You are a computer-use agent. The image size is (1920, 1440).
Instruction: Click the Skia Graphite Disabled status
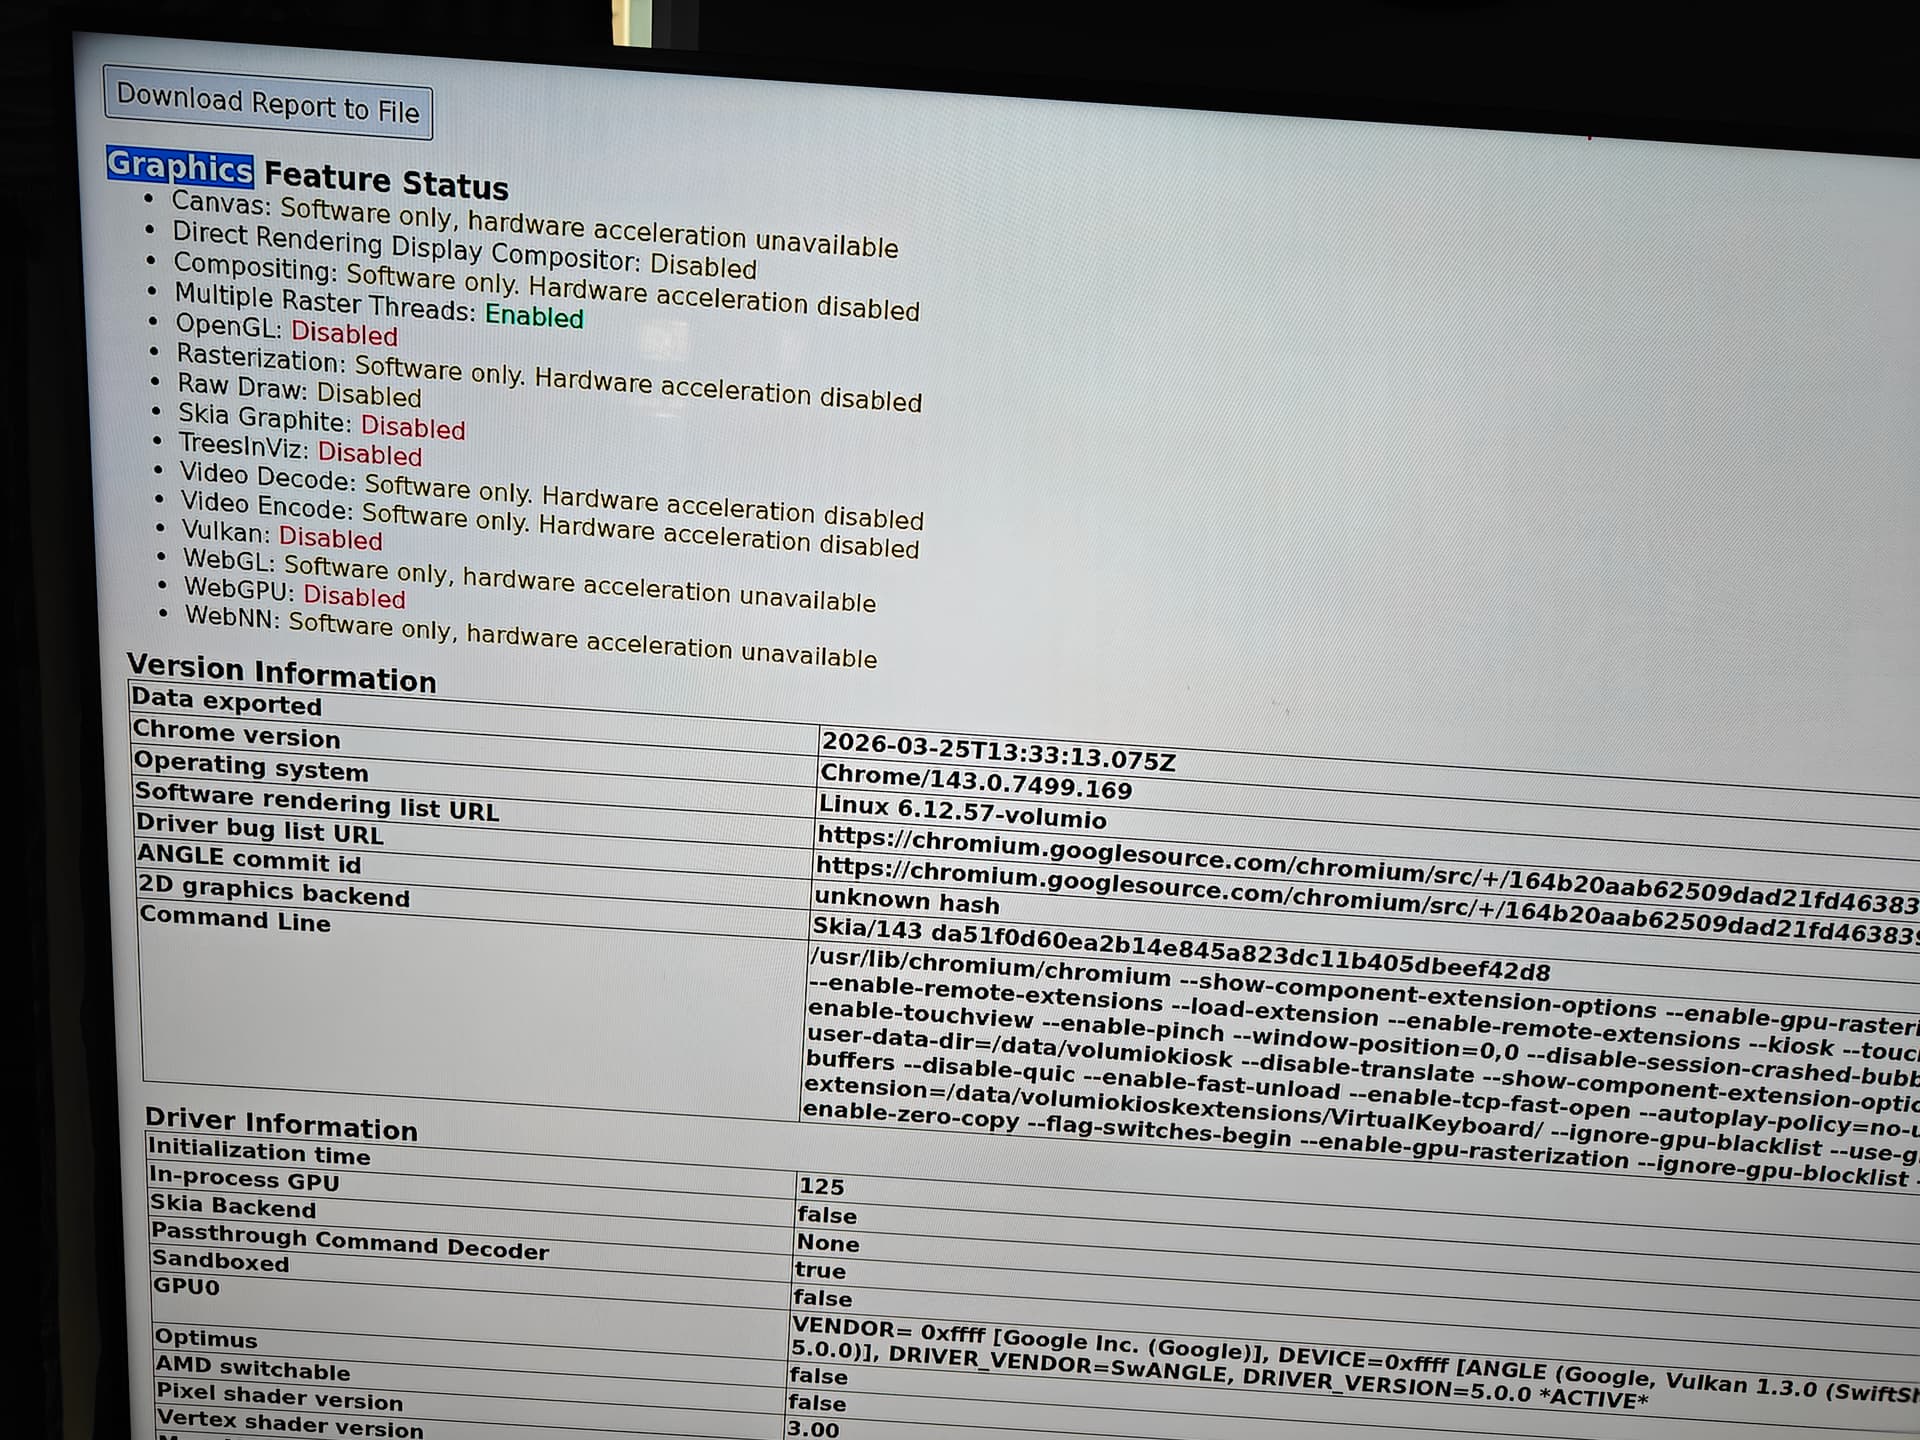[412, 427]
